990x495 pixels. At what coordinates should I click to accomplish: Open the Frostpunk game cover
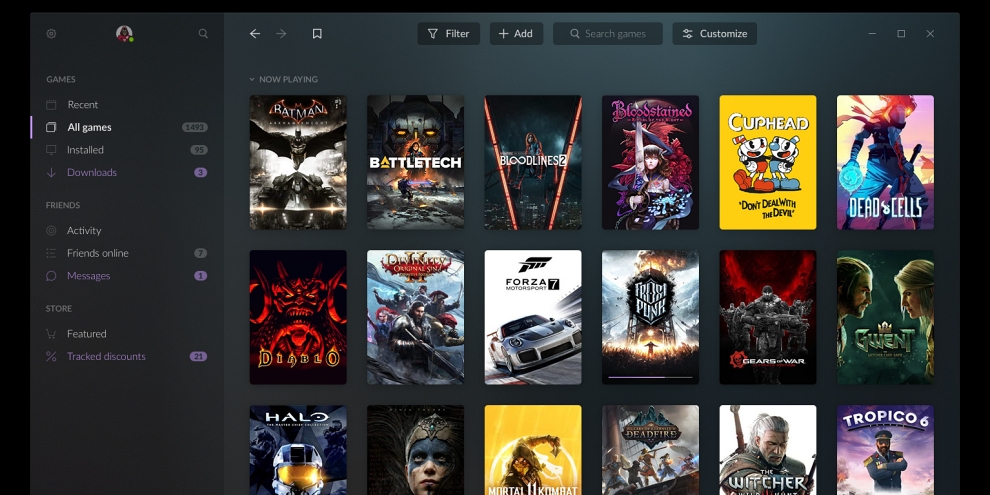tap(650, 317)
